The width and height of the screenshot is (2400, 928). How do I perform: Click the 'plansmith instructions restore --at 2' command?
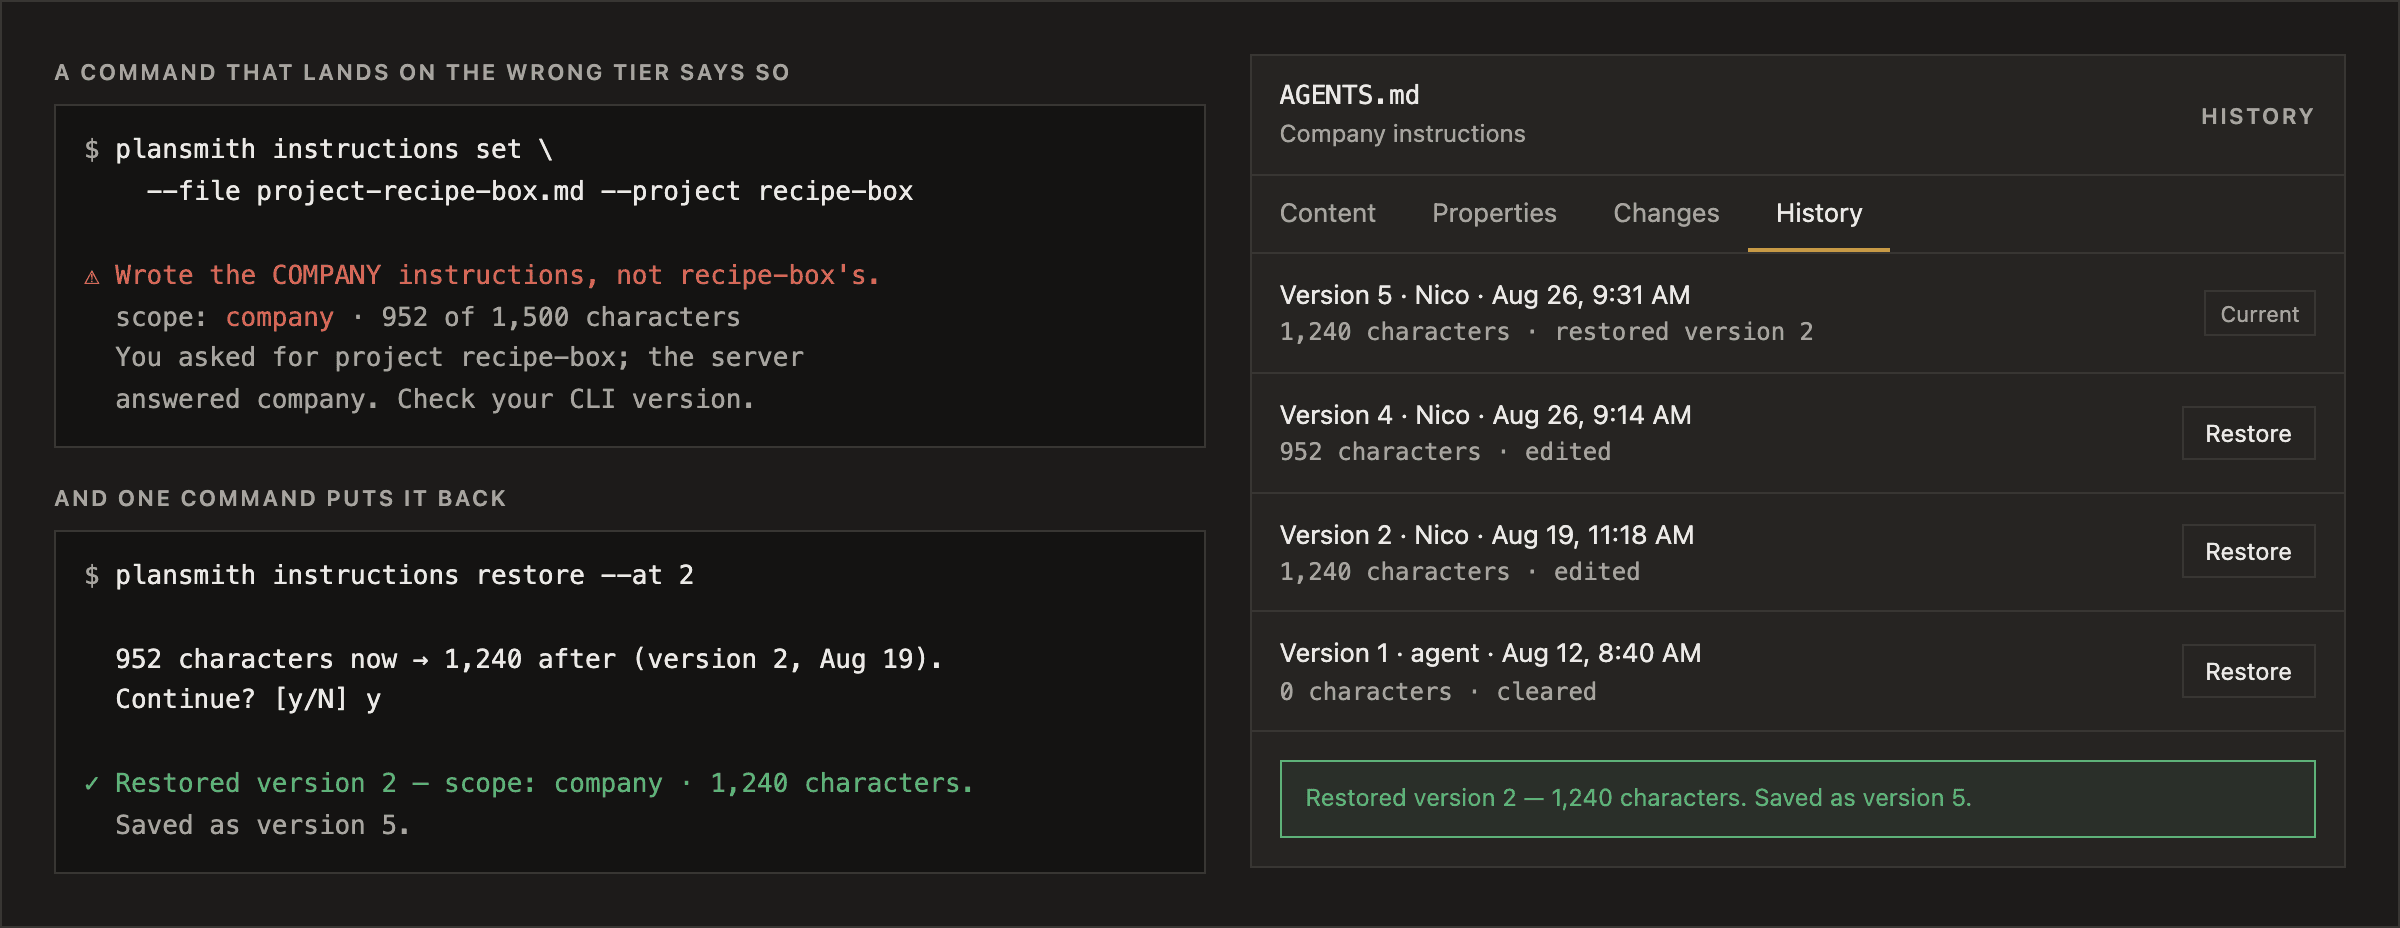404,575
